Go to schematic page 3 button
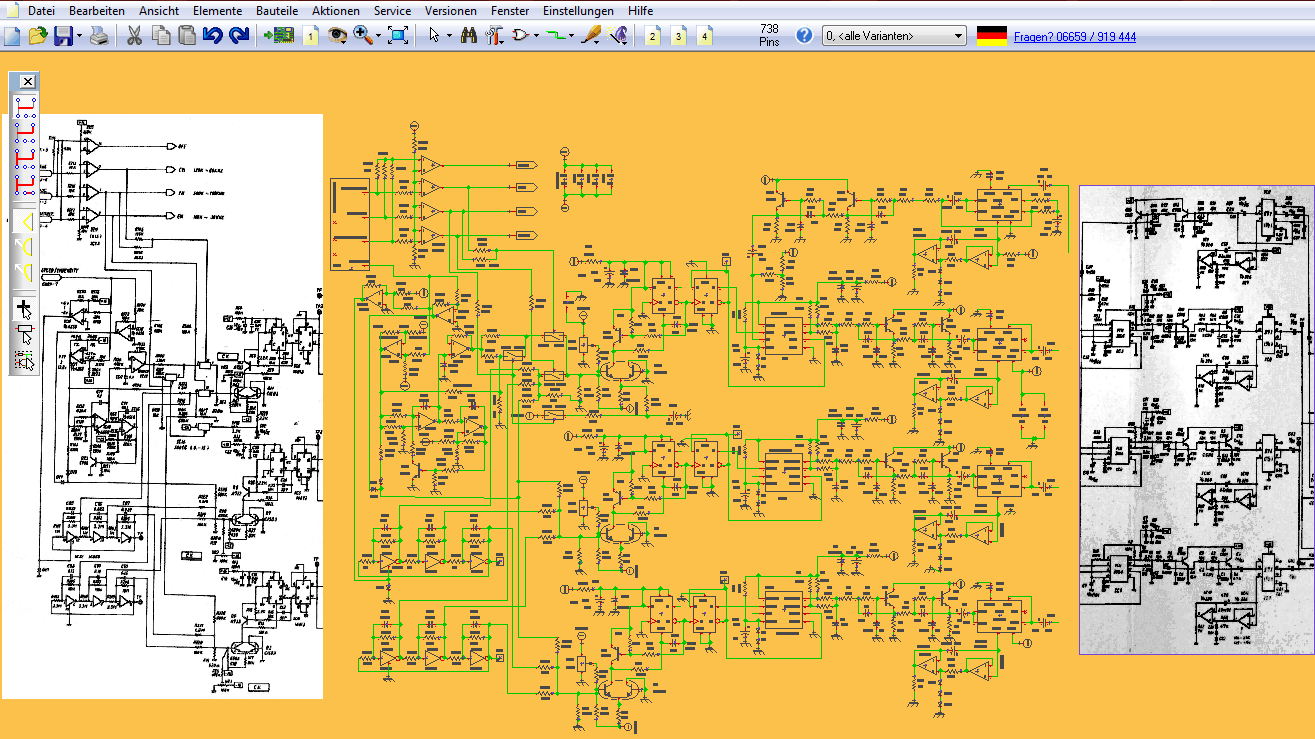 [679, 36]
